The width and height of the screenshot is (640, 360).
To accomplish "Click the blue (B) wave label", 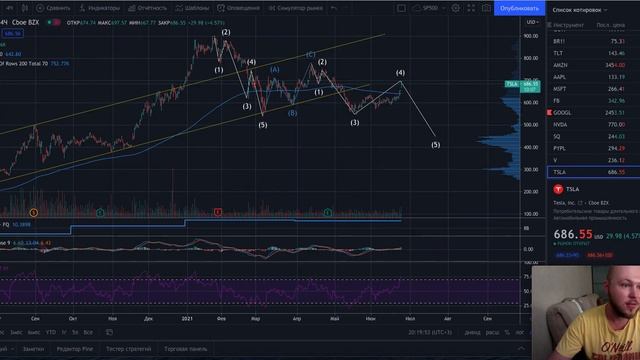I will [x=292, y=113].
